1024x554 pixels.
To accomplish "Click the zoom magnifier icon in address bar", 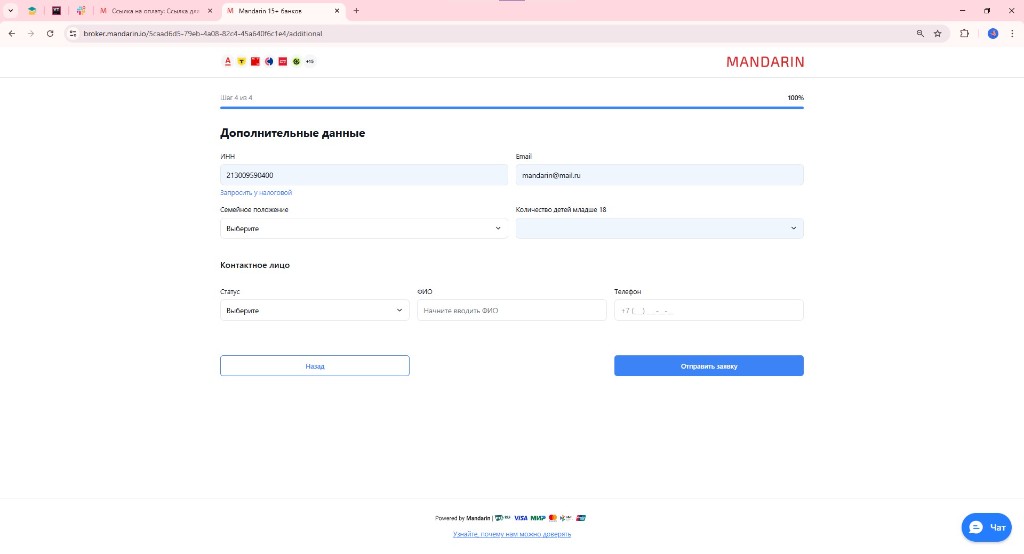I will click(920, 33).
